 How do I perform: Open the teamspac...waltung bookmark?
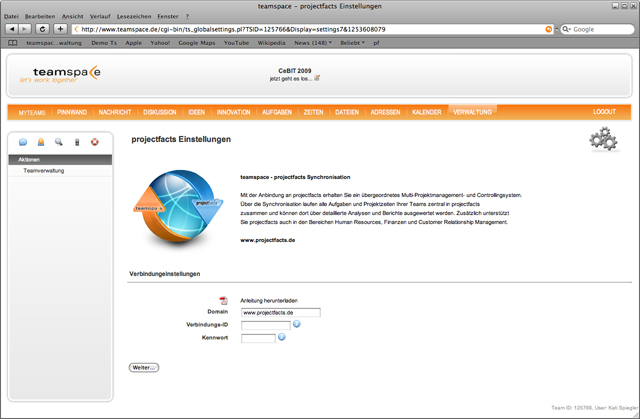click(54, 43)
